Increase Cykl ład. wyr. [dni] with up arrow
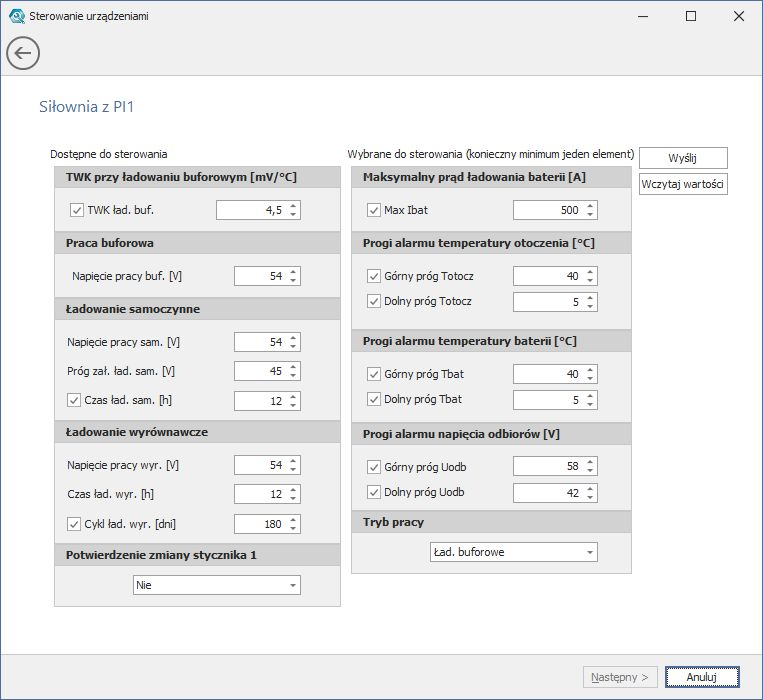 tap(293, 520)
